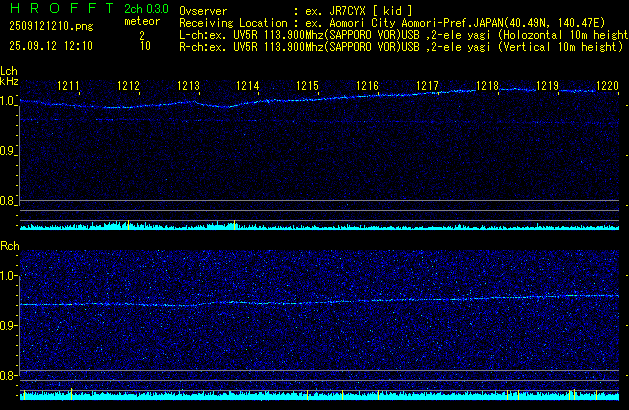629x410 pixels.
Task: Click the Lch 0.8 kHz axis label
Action: [7, 201]
